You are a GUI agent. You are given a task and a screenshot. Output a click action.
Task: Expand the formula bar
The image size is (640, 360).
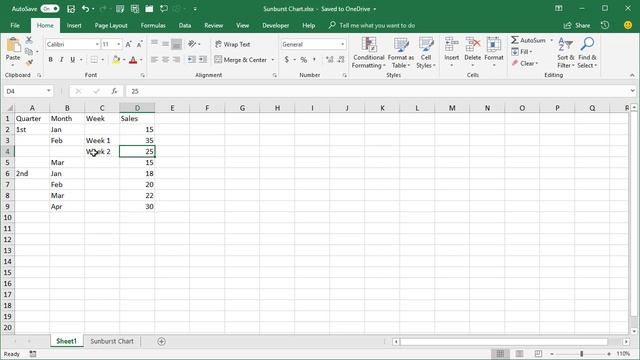pyautogui.click(x=632, y=91)
